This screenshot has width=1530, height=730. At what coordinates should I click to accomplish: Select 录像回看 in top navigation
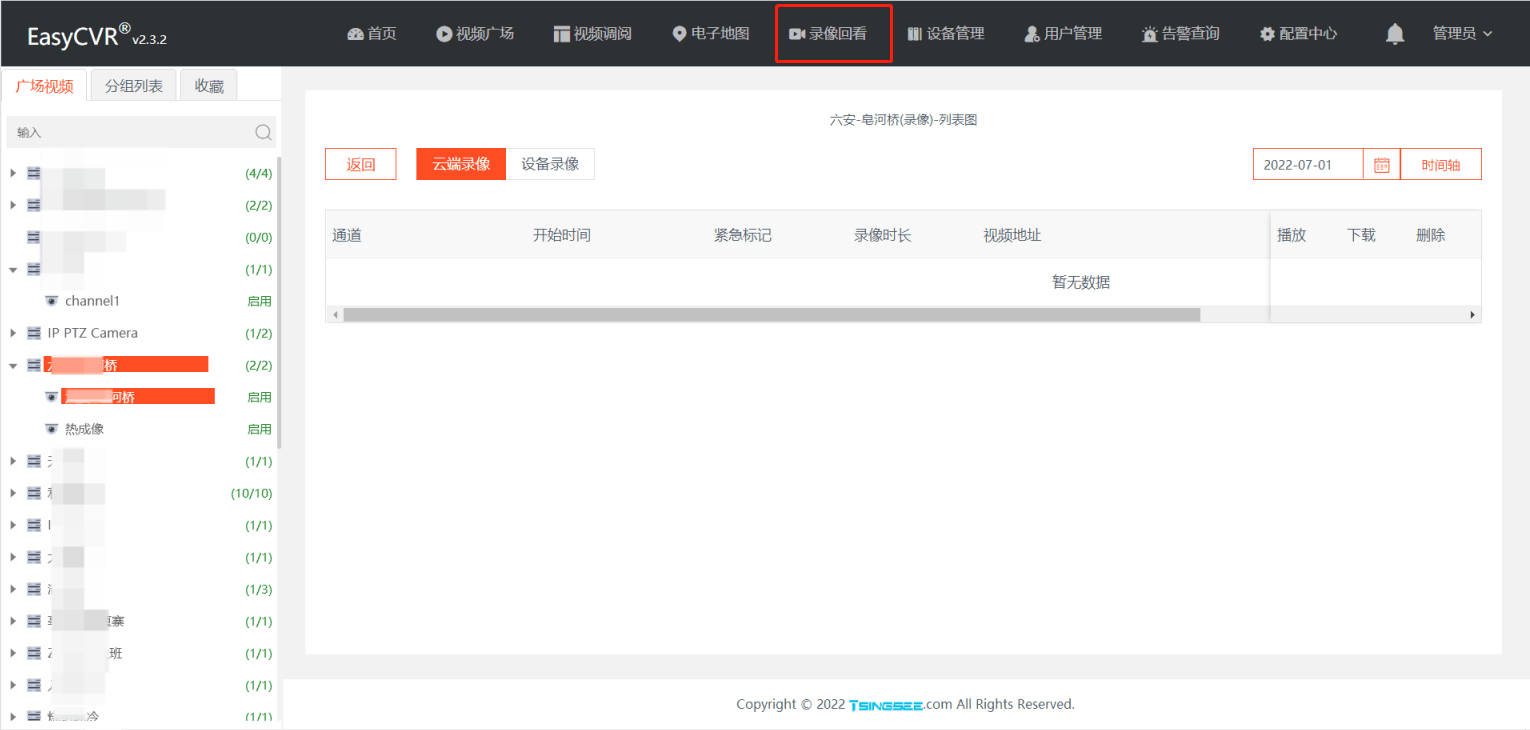tap(828, 34)
